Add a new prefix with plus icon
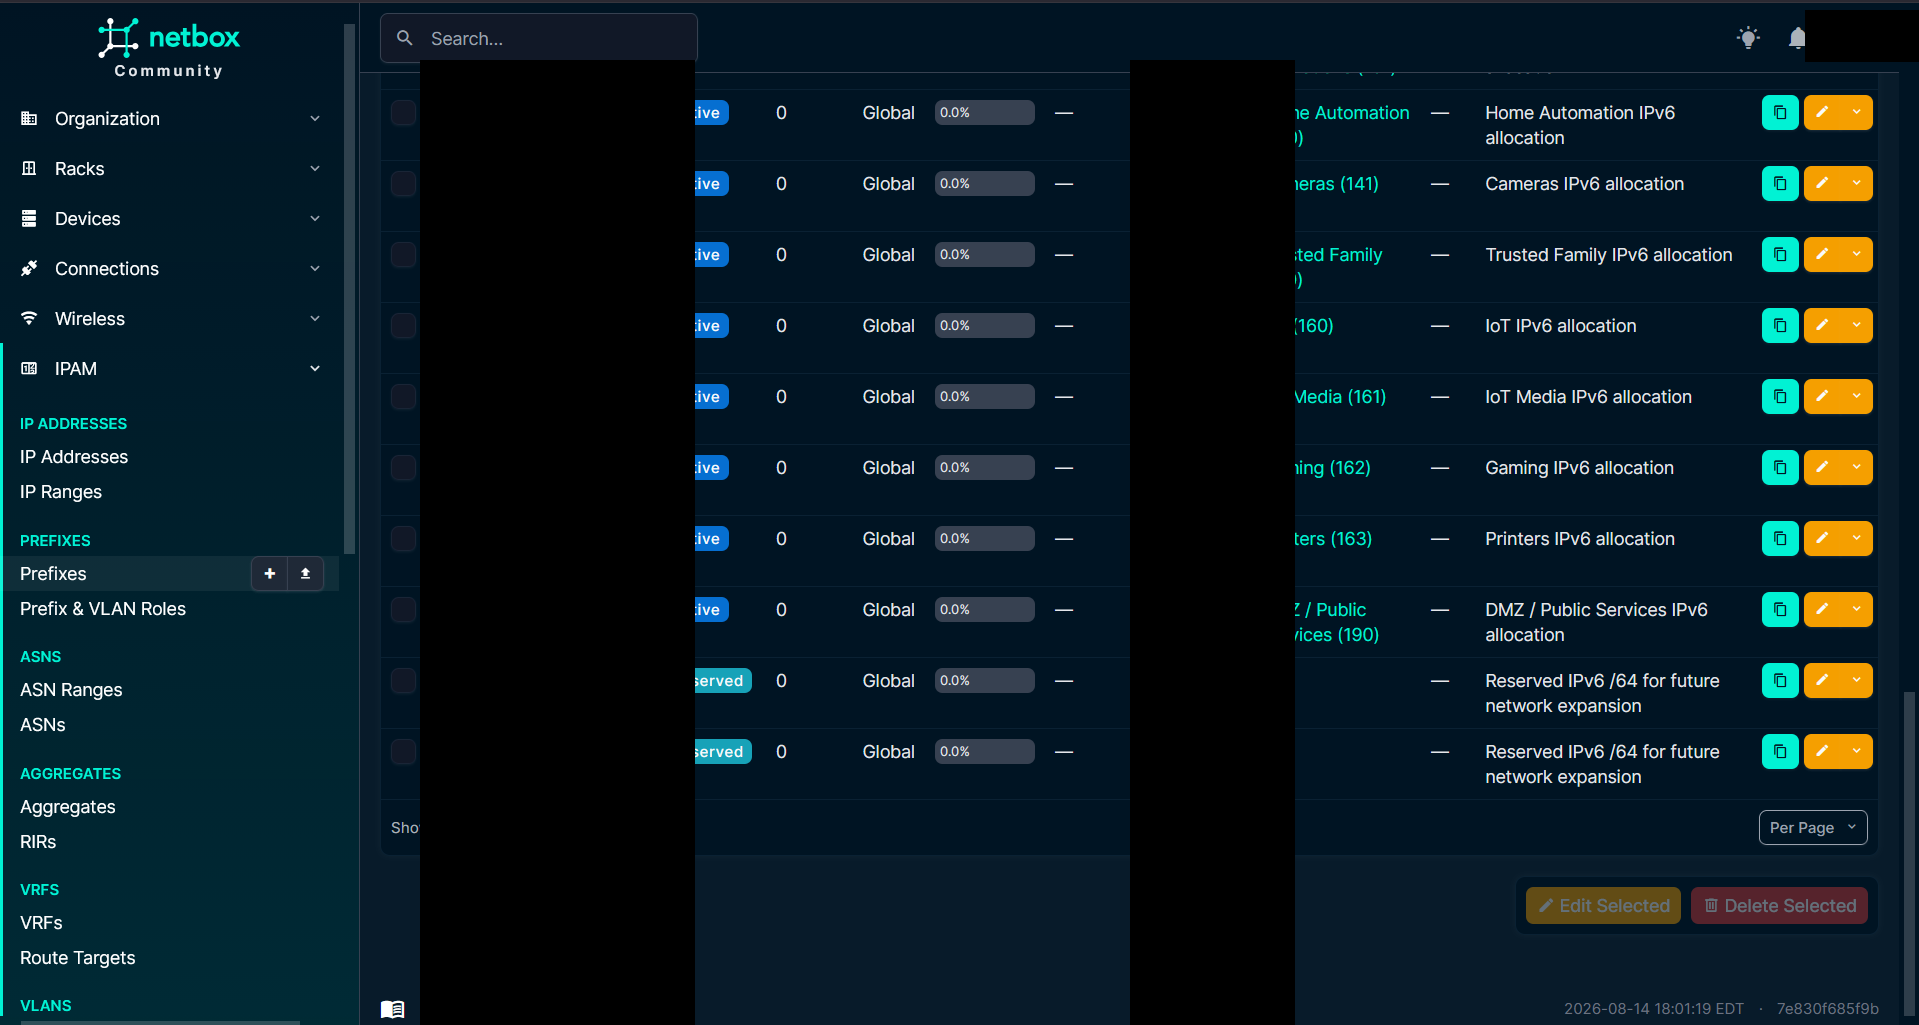1919x1025 pixels. point(269,574)
